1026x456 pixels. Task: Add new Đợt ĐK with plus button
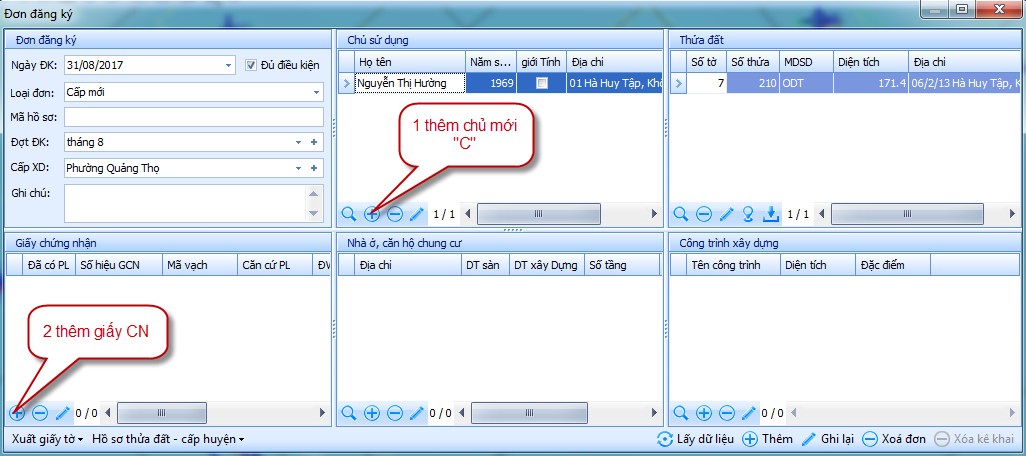[x=314, y=142]
